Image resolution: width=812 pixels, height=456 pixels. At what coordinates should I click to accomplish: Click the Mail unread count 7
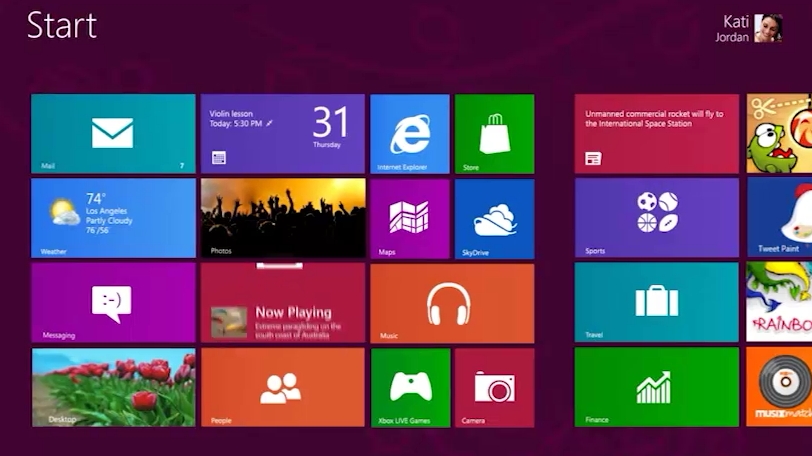[182, 166]
